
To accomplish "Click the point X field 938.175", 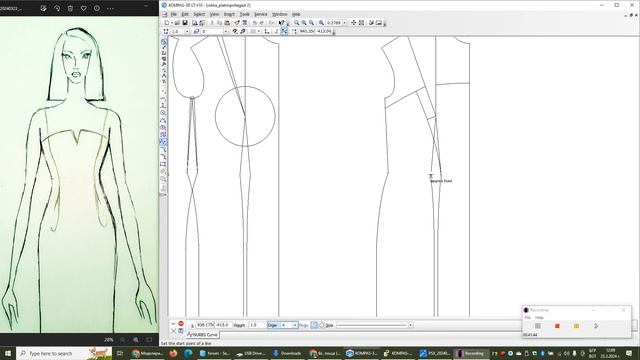I will 204,325.
